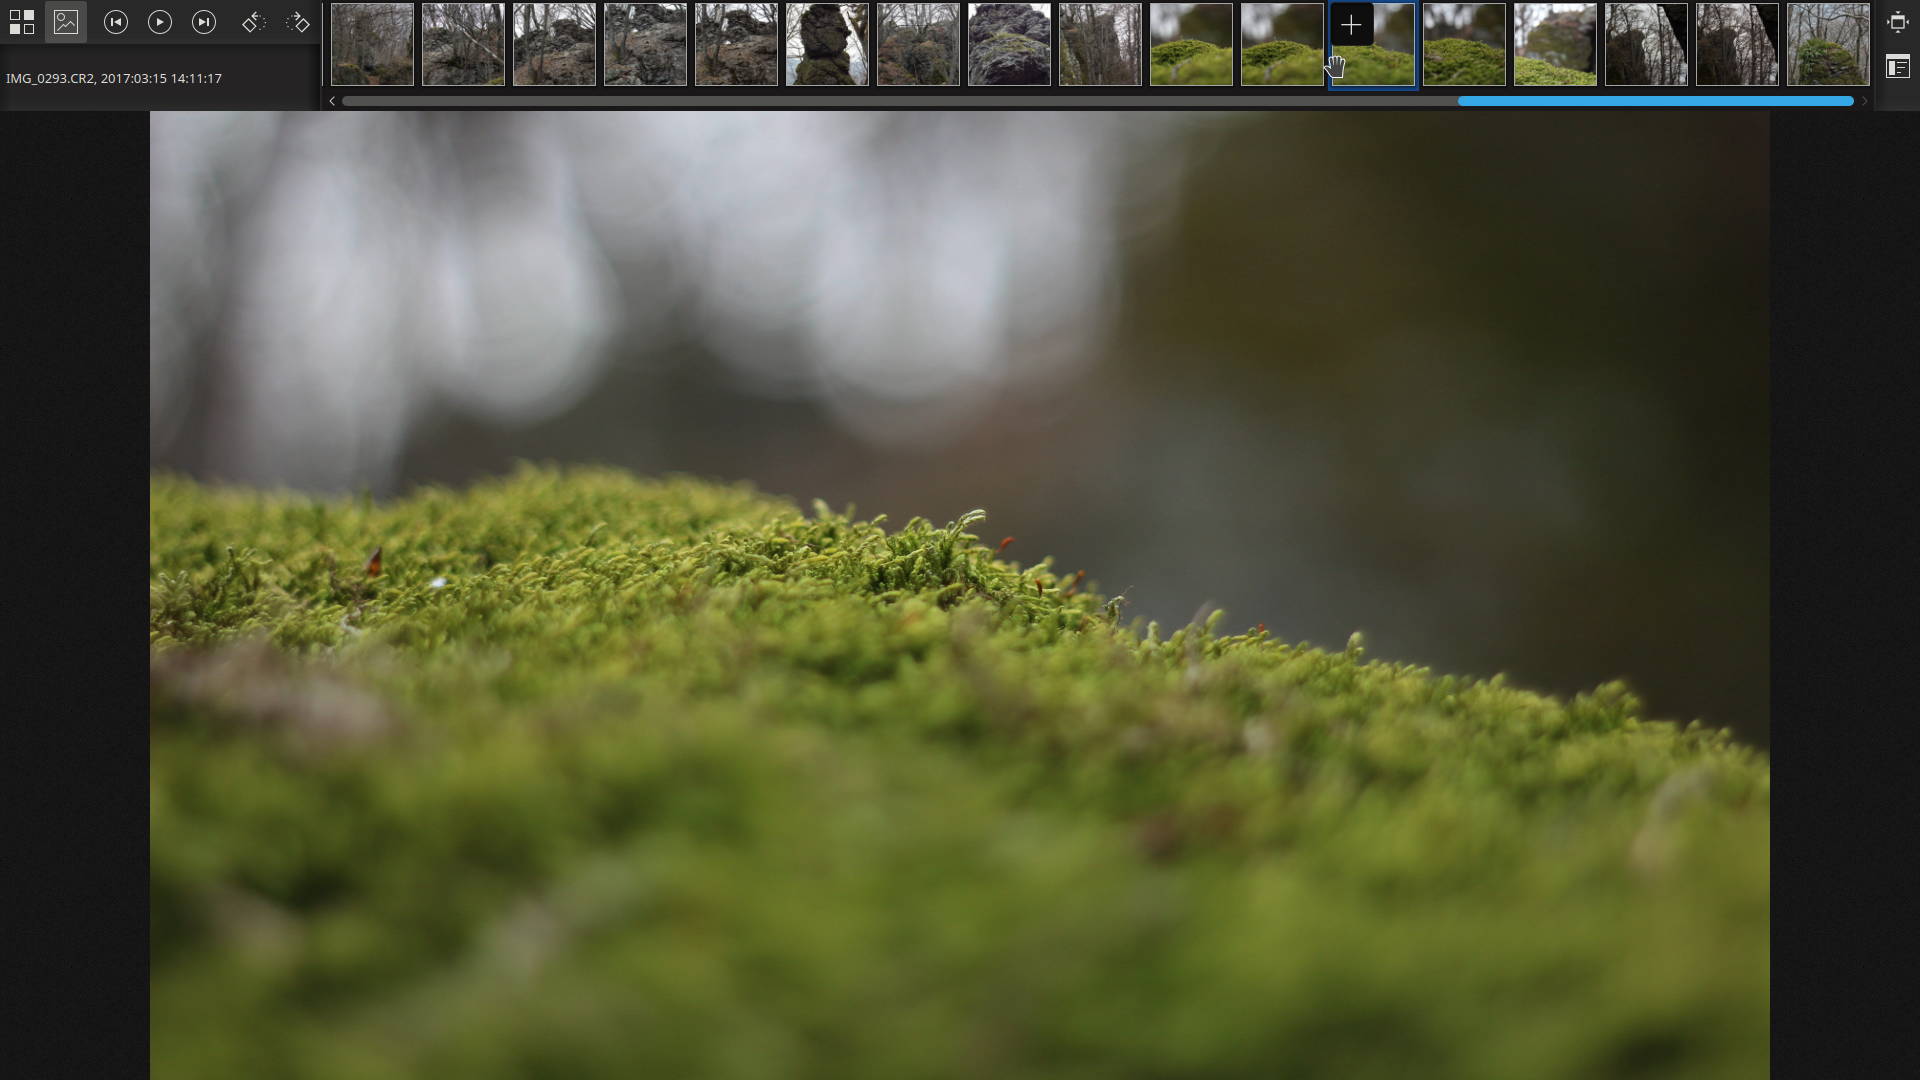Viewport: 1920px width, 1080px height.
Task: Open first thumbnail in the filmstrip
Action: tap(372, 44)
